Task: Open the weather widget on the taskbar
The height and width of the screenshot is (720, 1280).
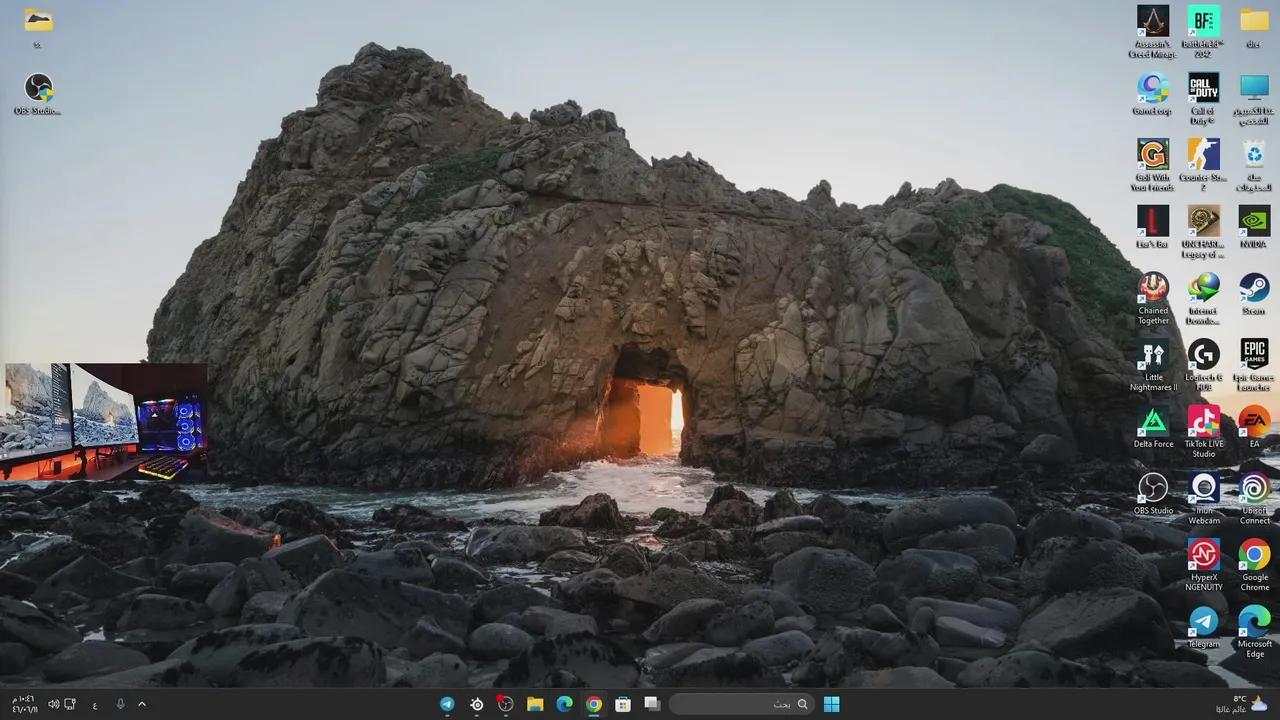Action: pos(1245,704)
